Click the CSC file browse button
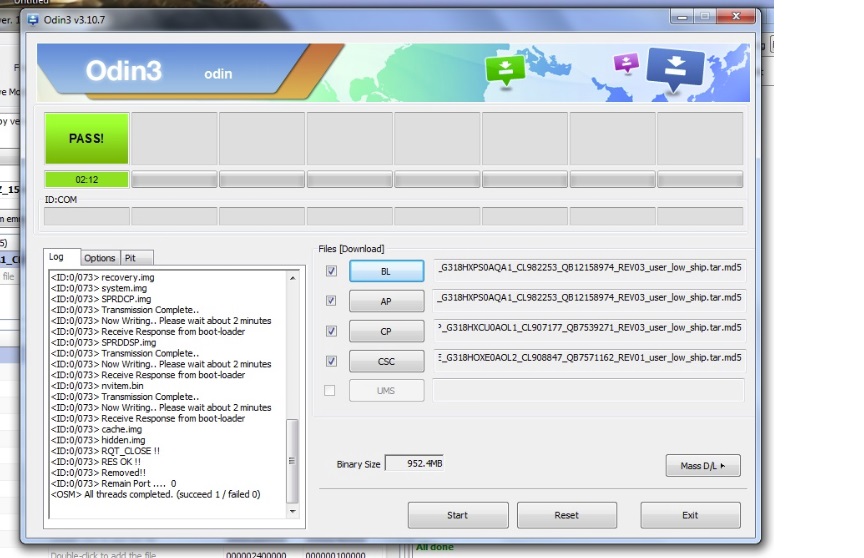The width and height of the screenshot is (864, 558). tap(386, 361)
